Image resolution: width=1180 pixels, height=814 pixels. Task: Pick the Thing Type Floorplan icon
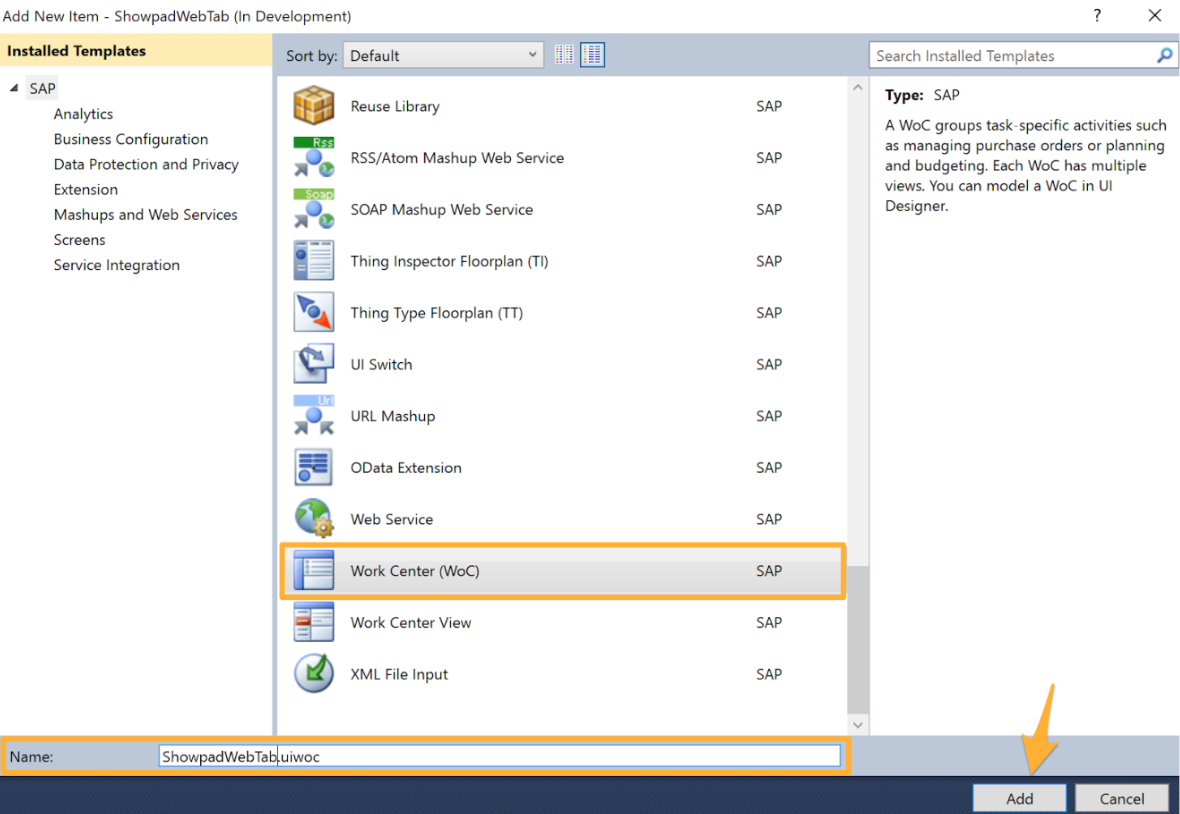(x=313, y=313)
